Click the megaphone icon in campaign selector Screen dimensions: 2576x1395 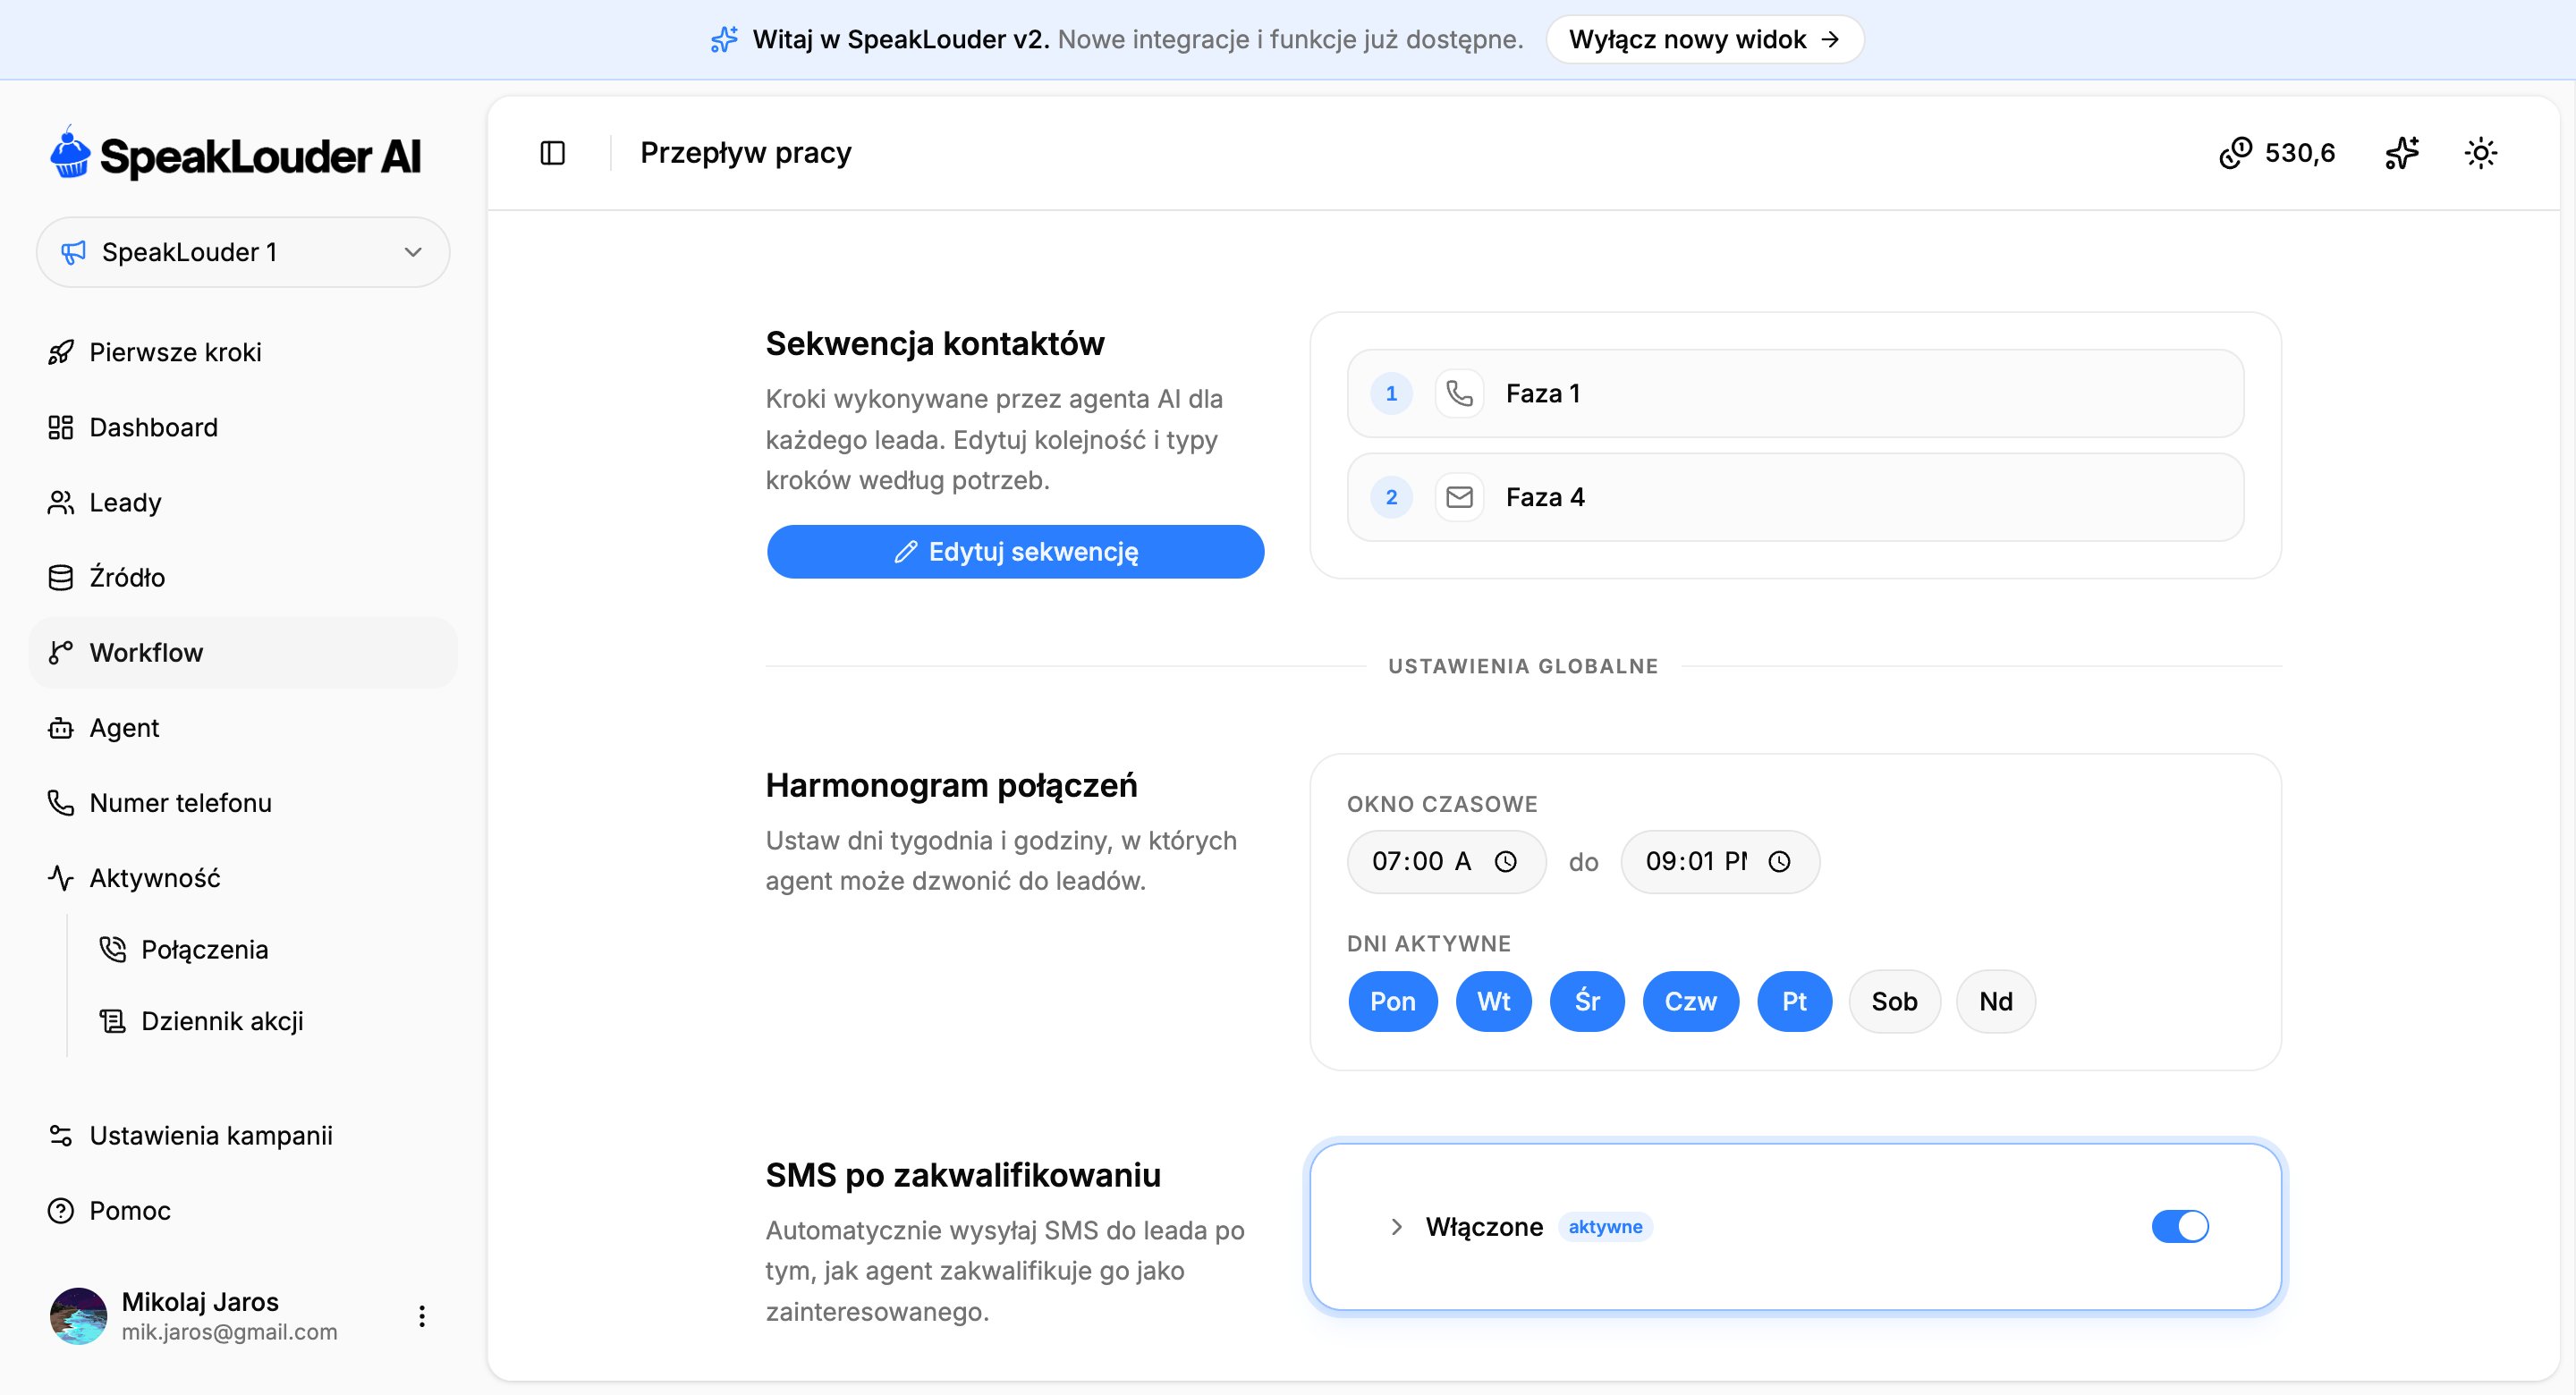[73, 252]
